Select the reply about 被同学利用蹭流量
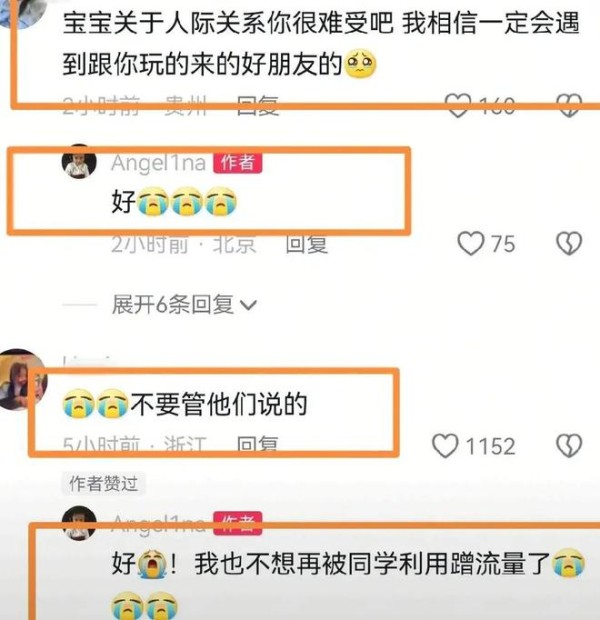 tap(348, 583)
